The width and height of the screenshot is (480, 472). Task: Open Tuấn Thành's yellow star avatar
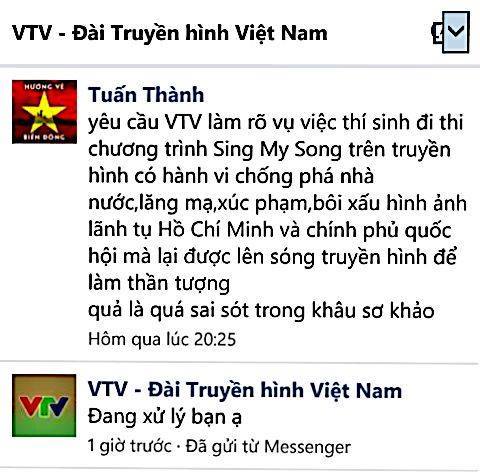tap(44, 112)
